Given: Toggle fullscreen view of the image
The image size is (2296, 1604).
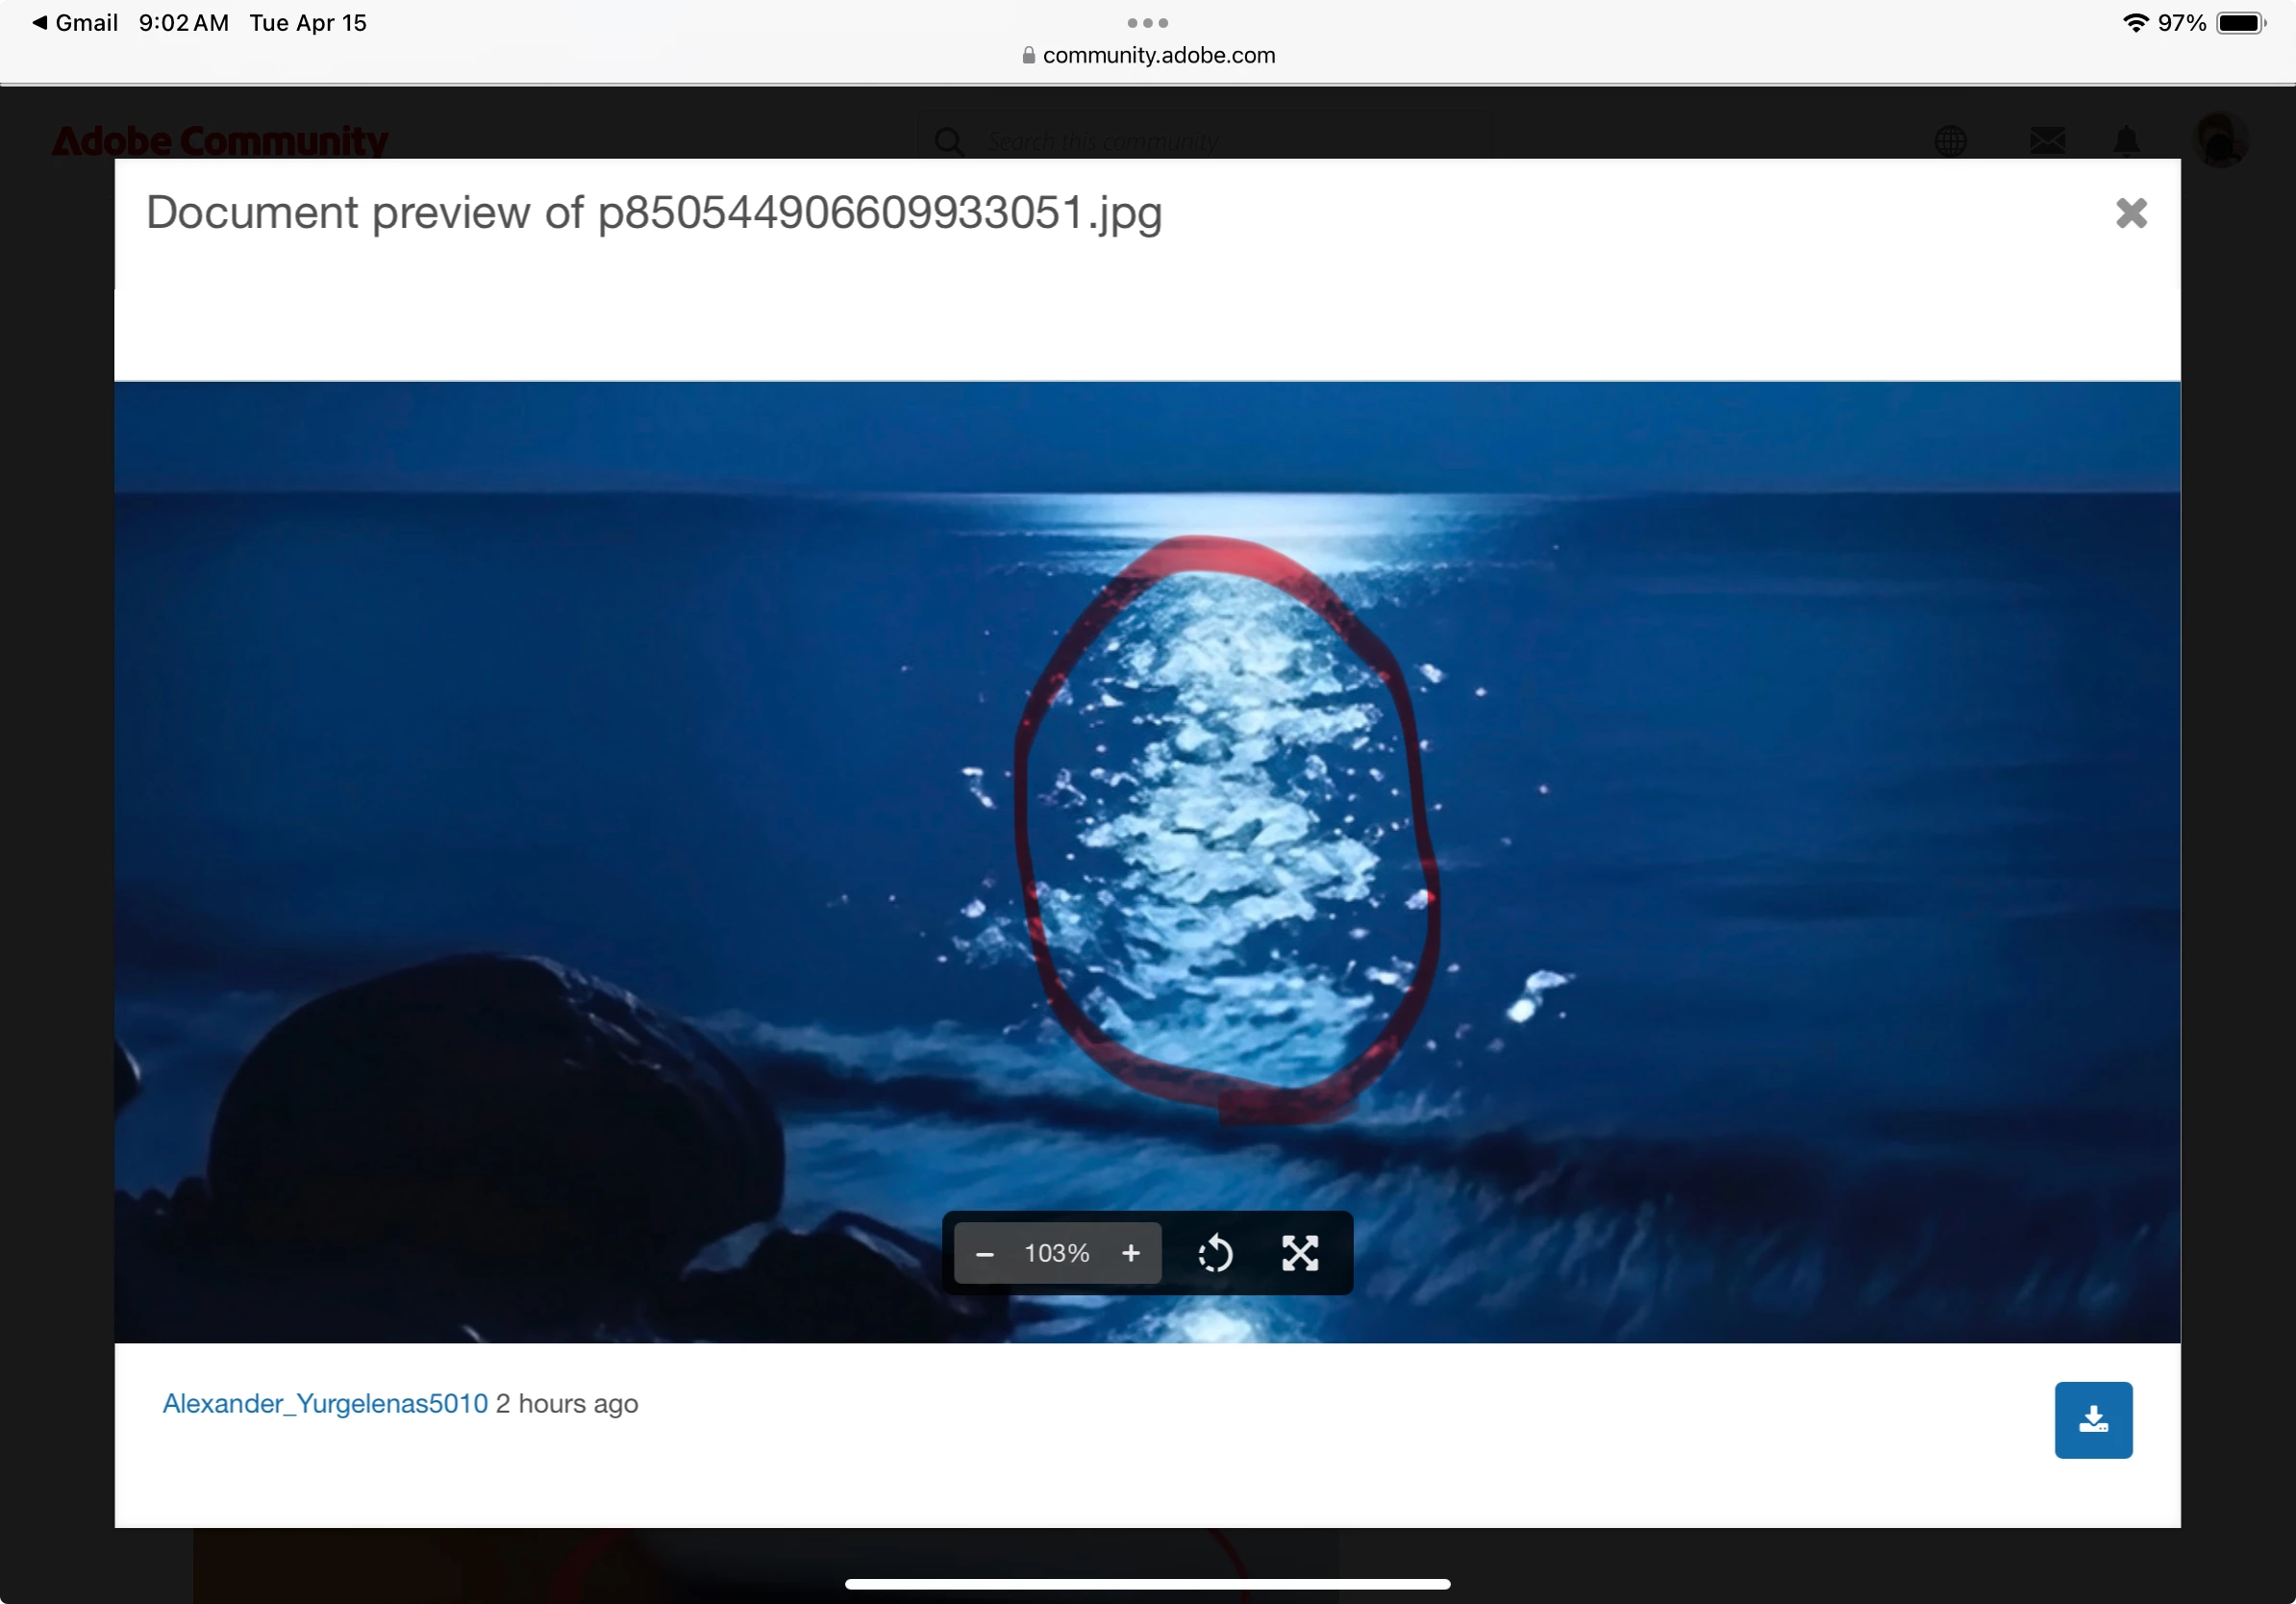Looking at the screenshot, I should pos(1300,1253).
